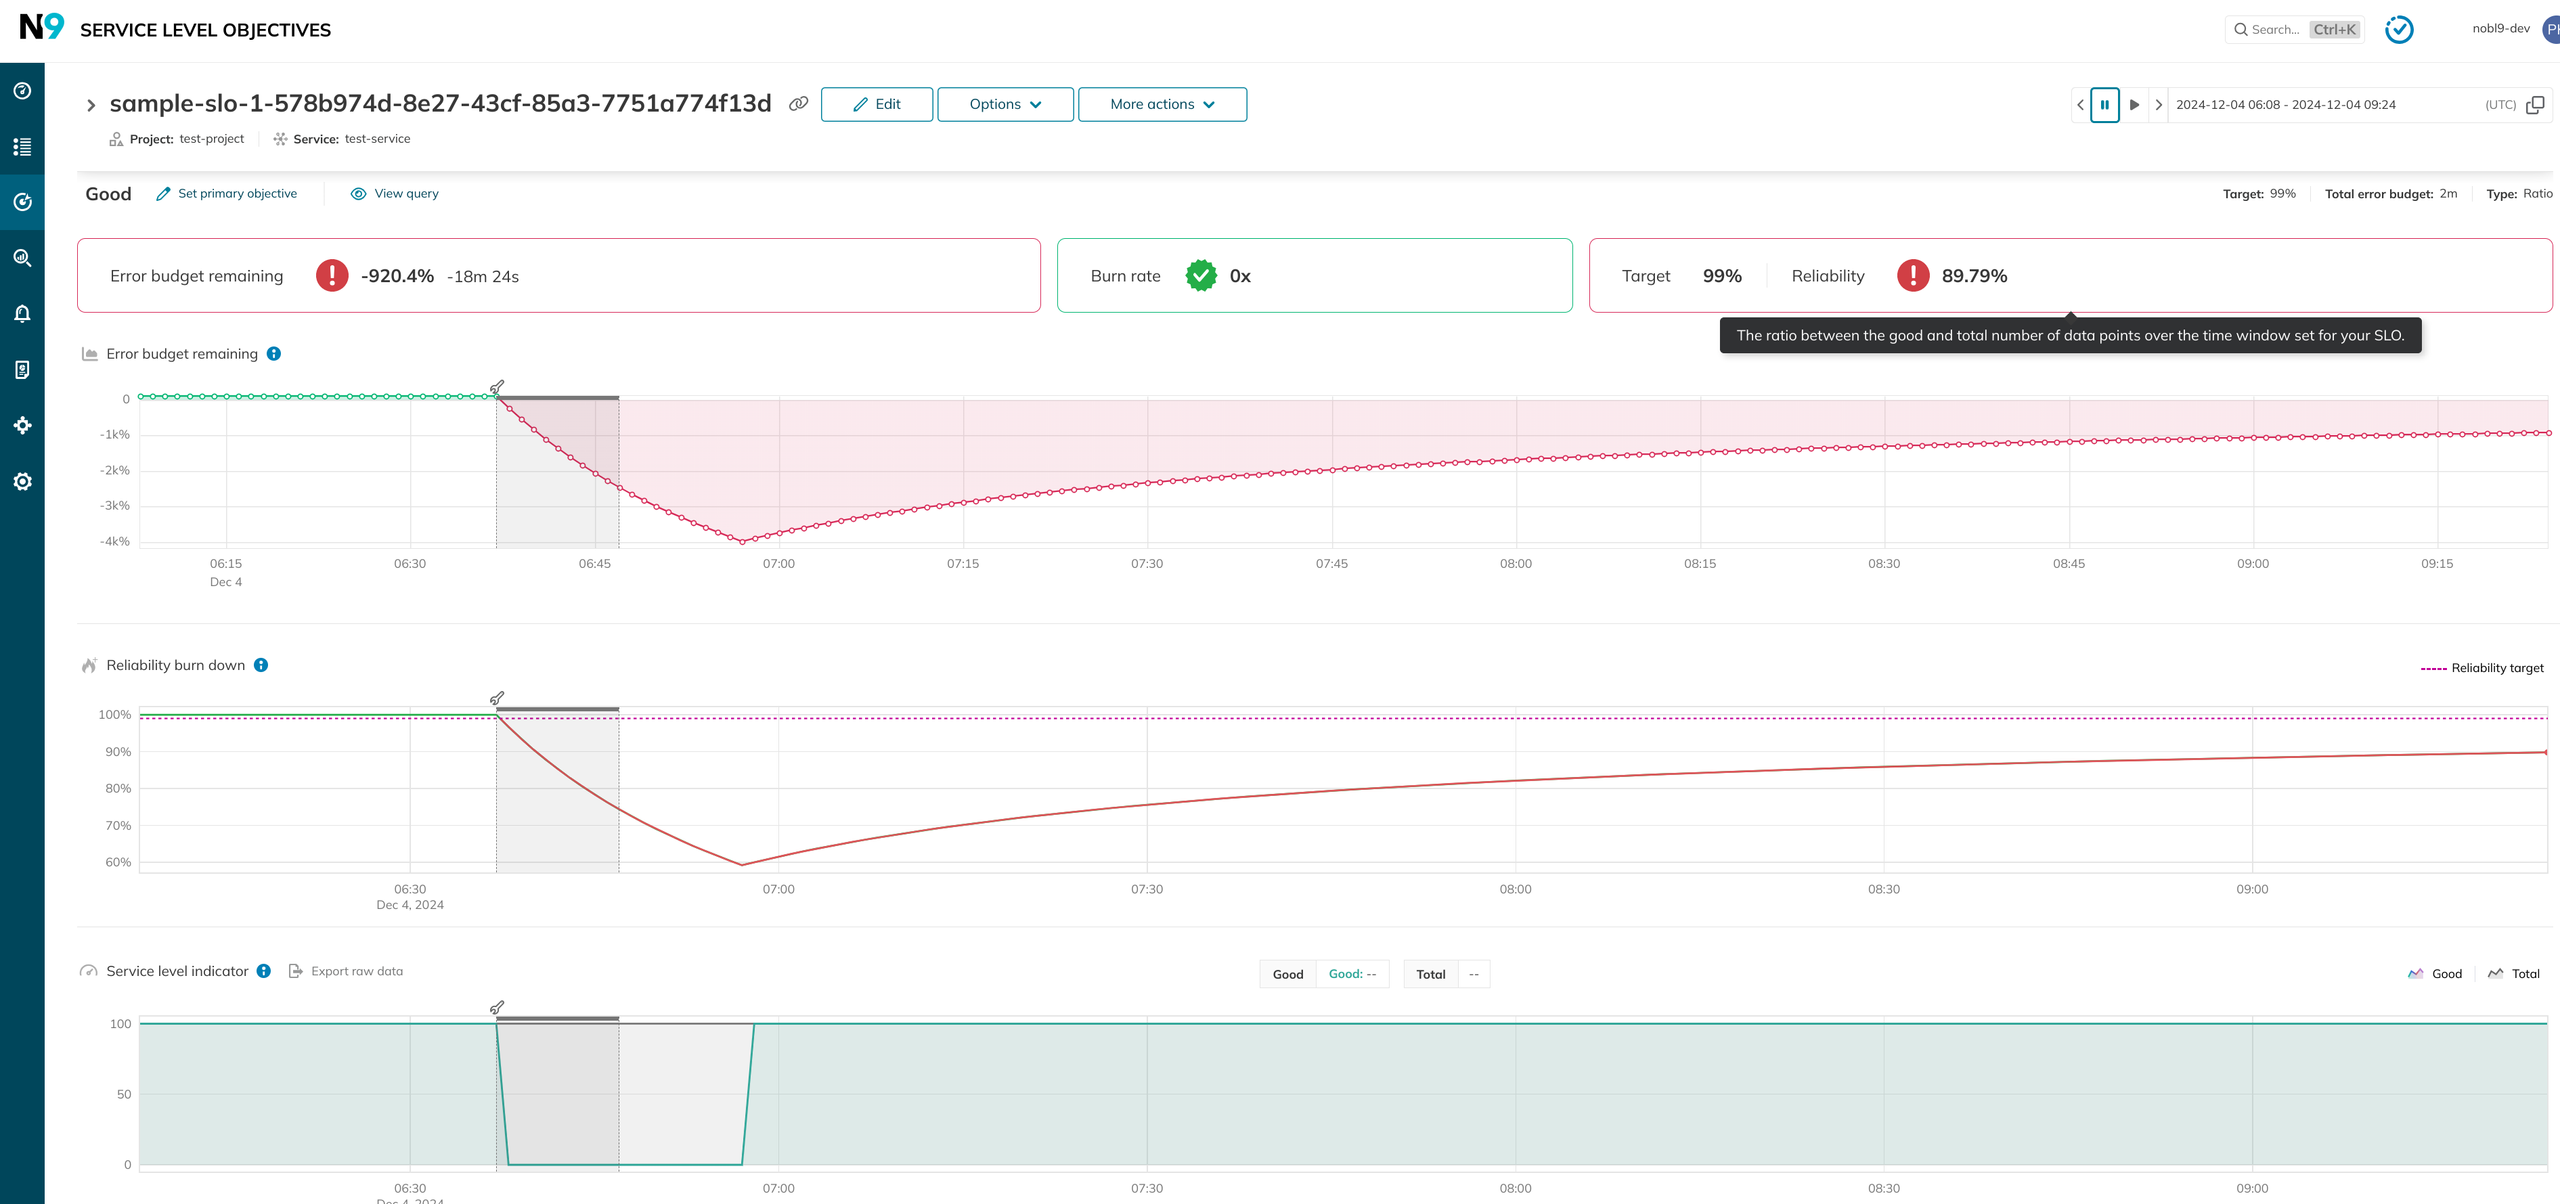Screen dimensions: 2560x1204
Task: Expand the SLO details chevron beside the title
Action: [91, 105]
